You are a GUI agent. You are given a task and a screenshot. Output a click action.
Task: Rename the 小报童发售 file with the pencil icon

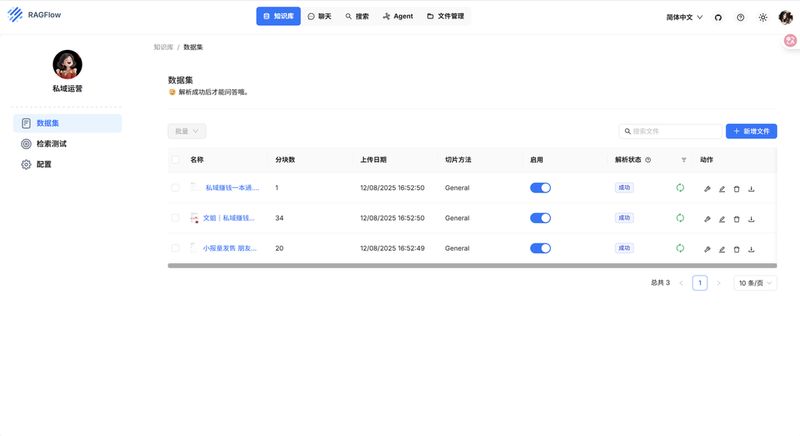click(722, 249)
